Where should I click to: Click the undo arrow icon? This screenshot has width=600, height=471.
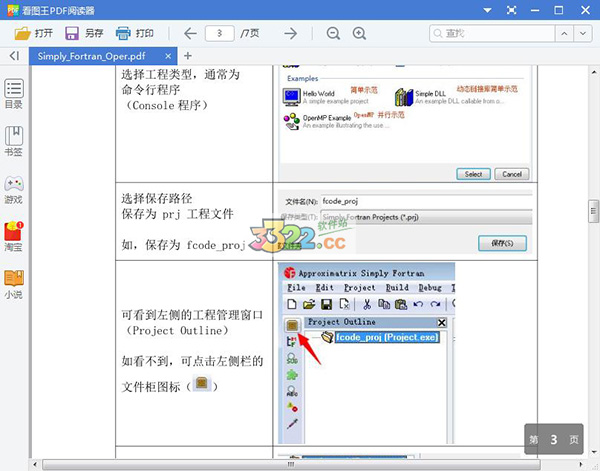pos(418,304)
